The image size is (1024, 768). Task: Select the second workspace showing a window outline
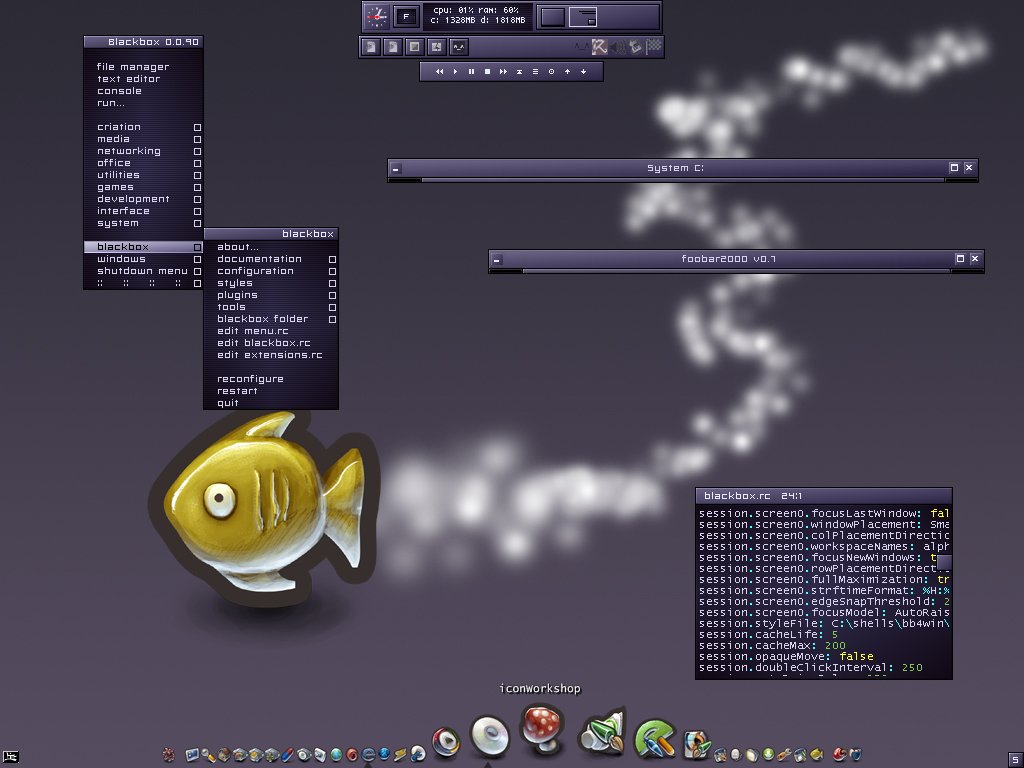click(x=583, y=17)
